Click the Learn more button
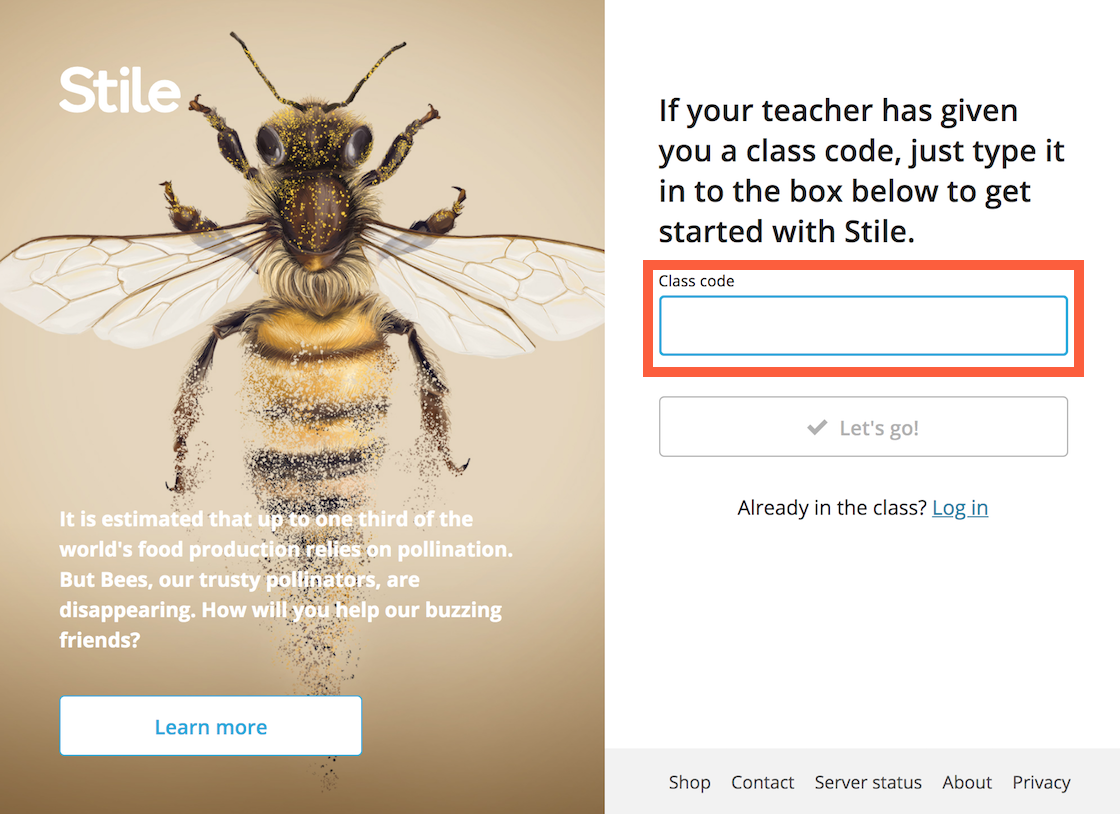 211,725
